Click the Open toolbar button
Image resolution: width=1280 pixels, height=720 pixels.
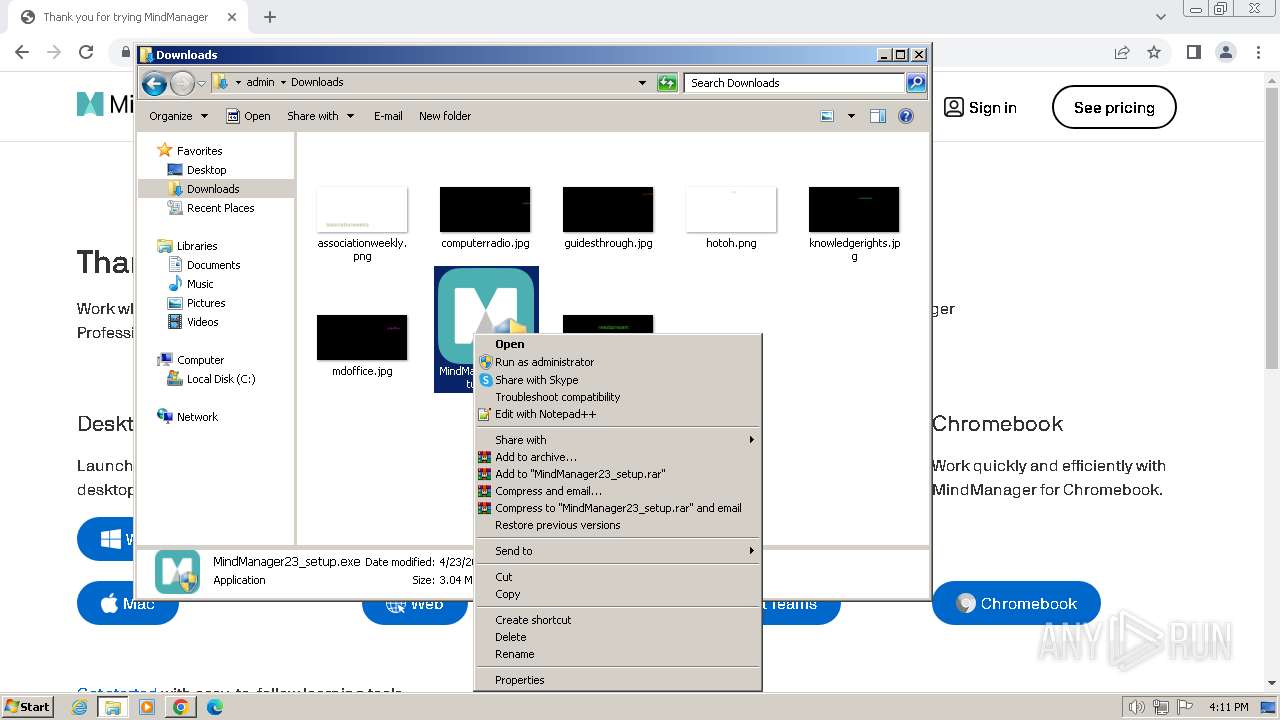[x=248, y=116]
